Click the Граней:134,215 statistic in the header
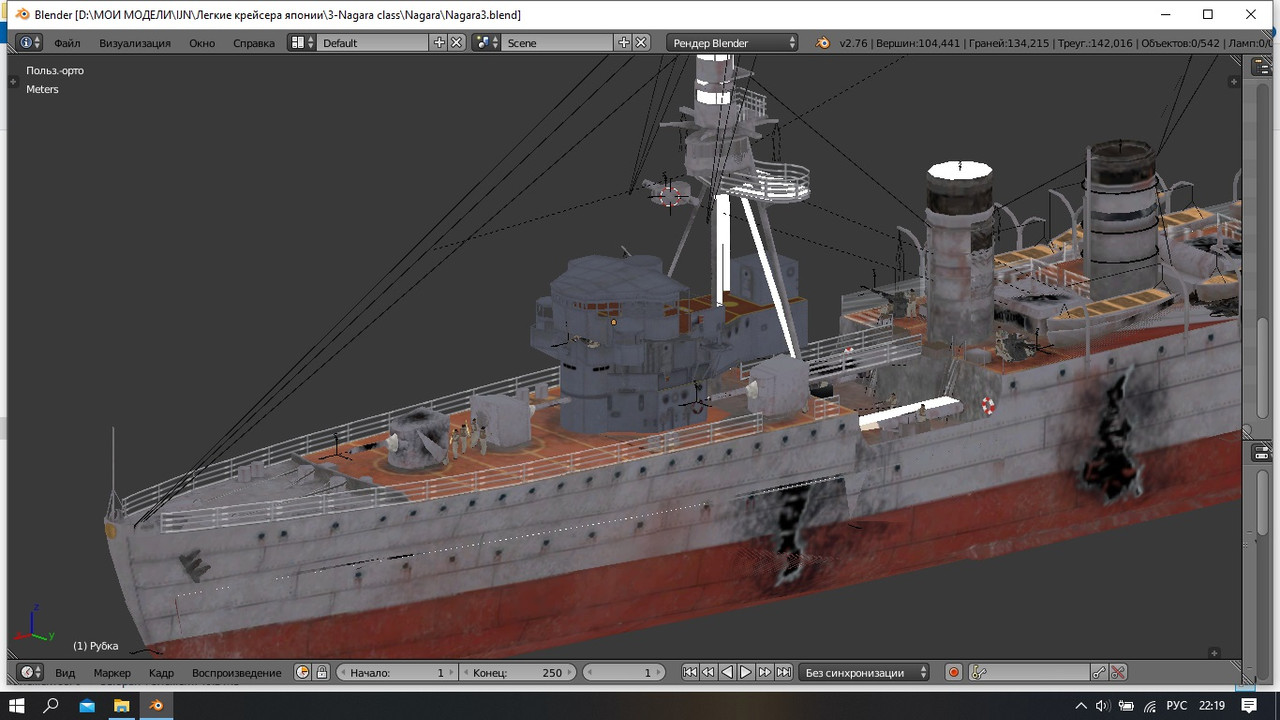The width and height of the screenshot is (1280, 720). [1007, 43]
